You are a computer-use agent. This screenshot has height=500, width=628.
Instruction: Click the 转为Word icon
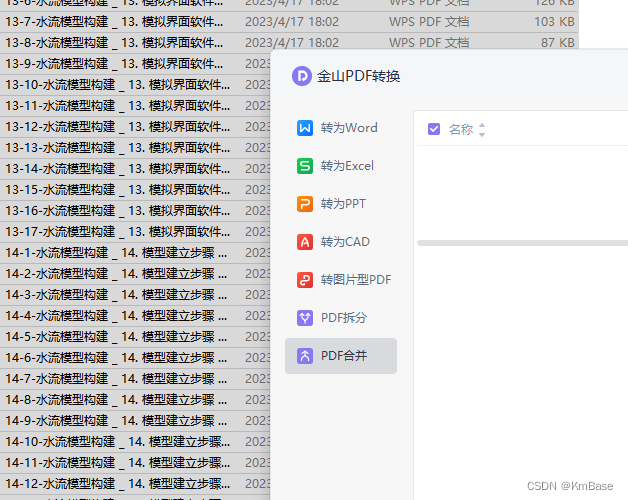pyautogui.click(x=305, y=128)
